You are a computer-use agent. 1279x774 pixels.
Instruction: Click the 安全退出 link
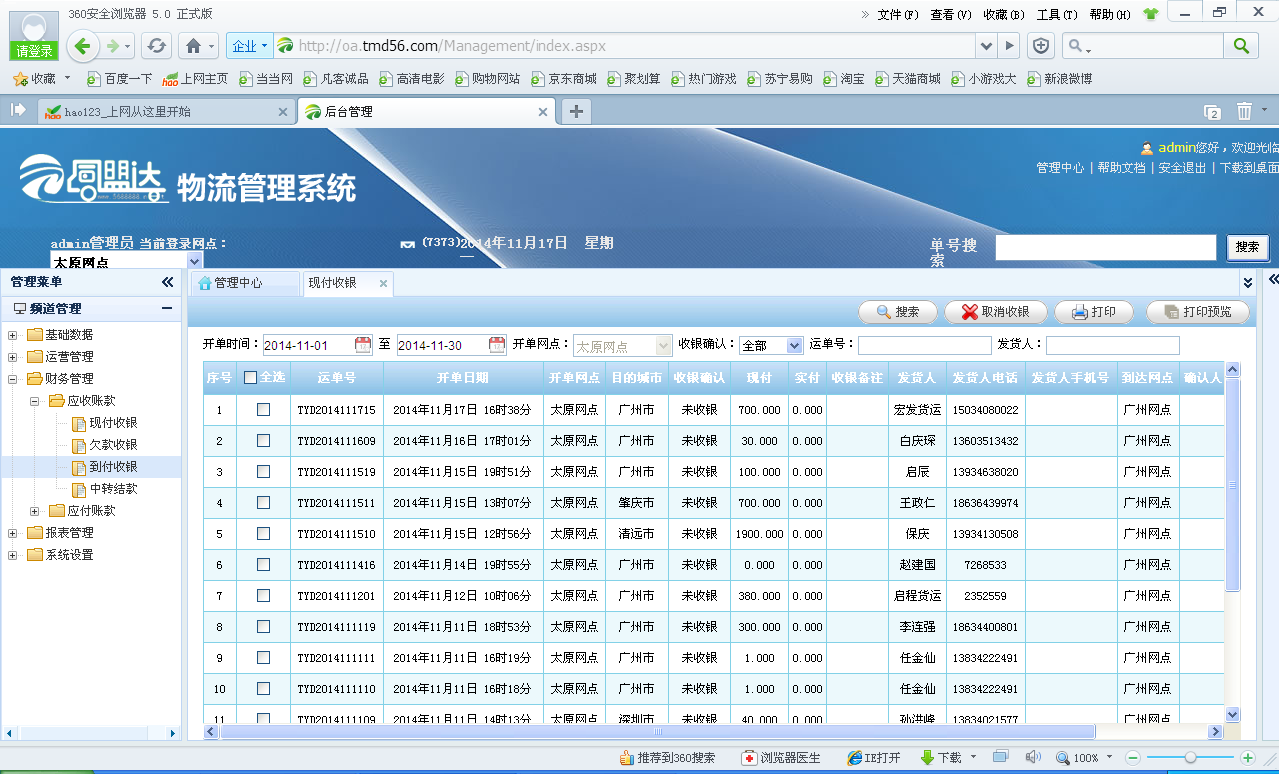coord(1182,168)
